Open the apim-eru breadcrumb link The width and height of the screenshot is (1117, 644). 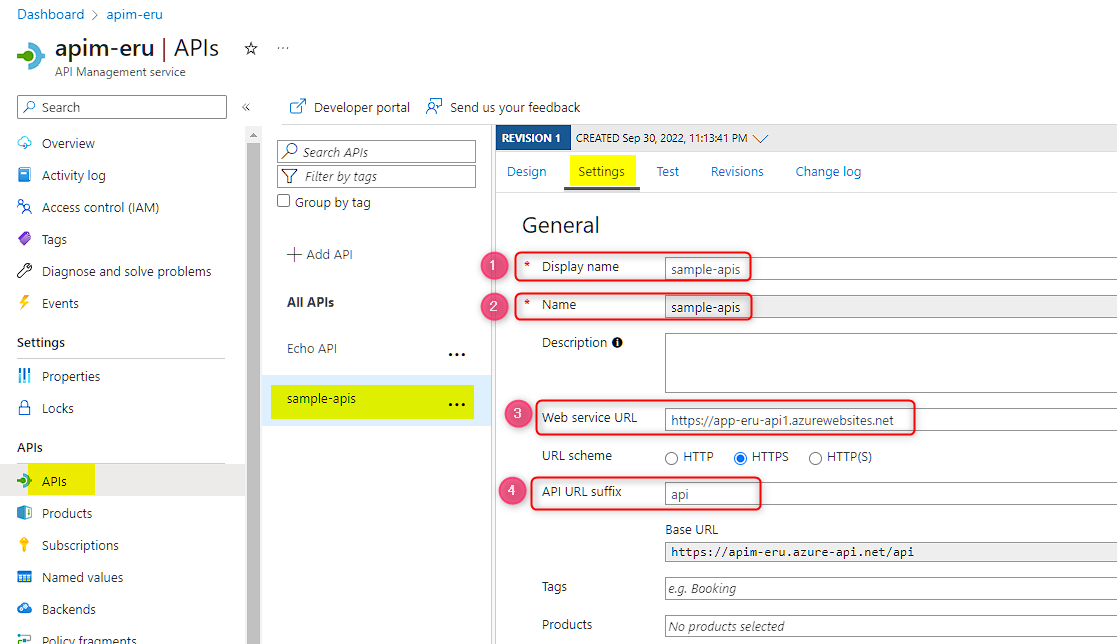point(135,14)
